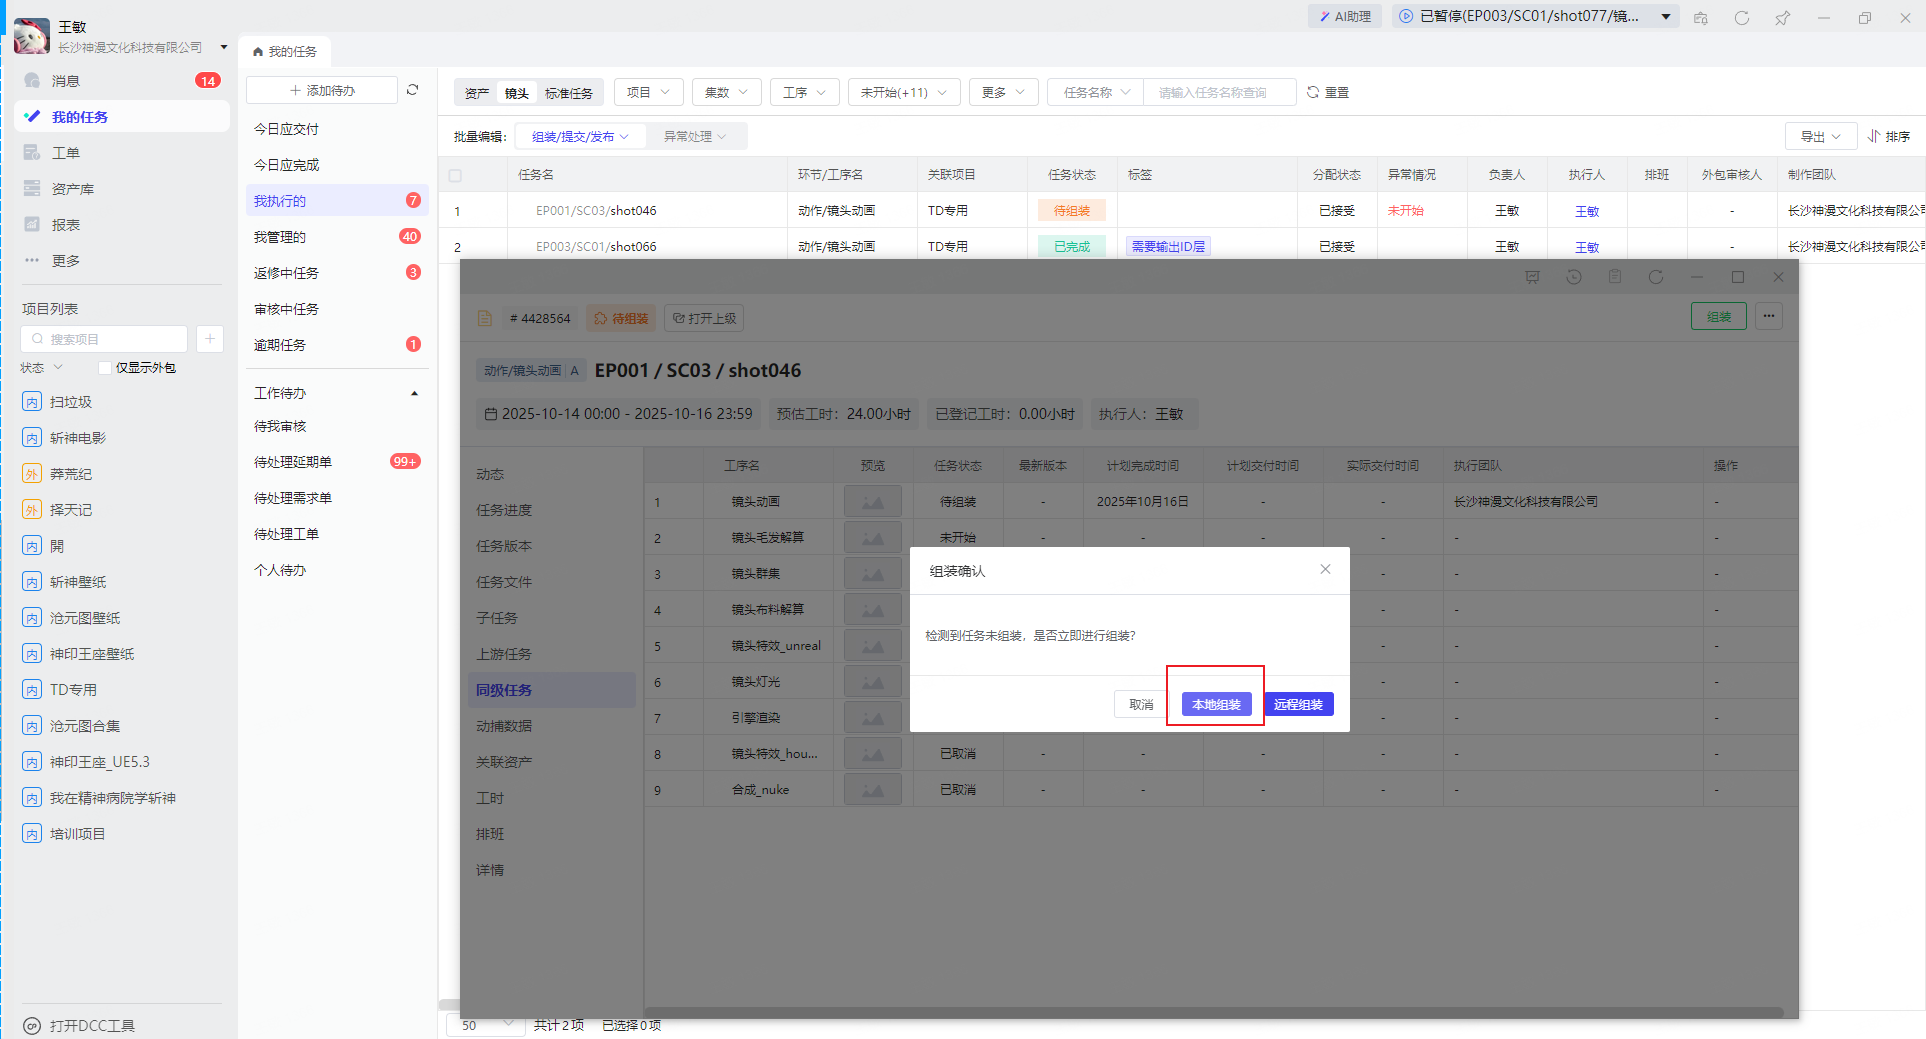The height and width of the screenshot is (1039, 1926).
Task: Click the pin icon in title bar
Action: click(1782, 18)
